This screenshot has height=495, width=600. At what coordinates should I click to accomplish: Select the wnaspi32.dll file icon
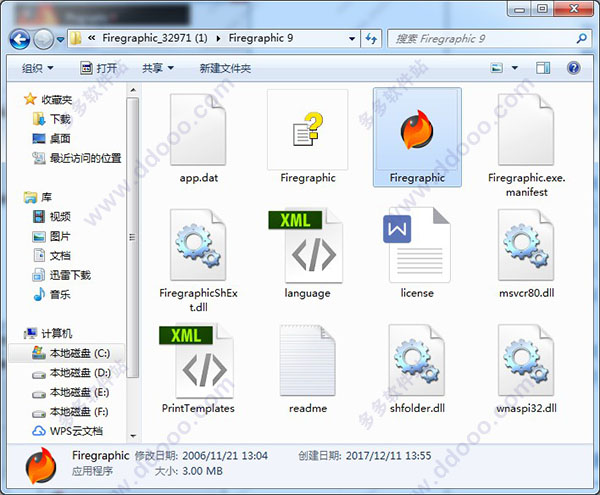coord(526,360)
